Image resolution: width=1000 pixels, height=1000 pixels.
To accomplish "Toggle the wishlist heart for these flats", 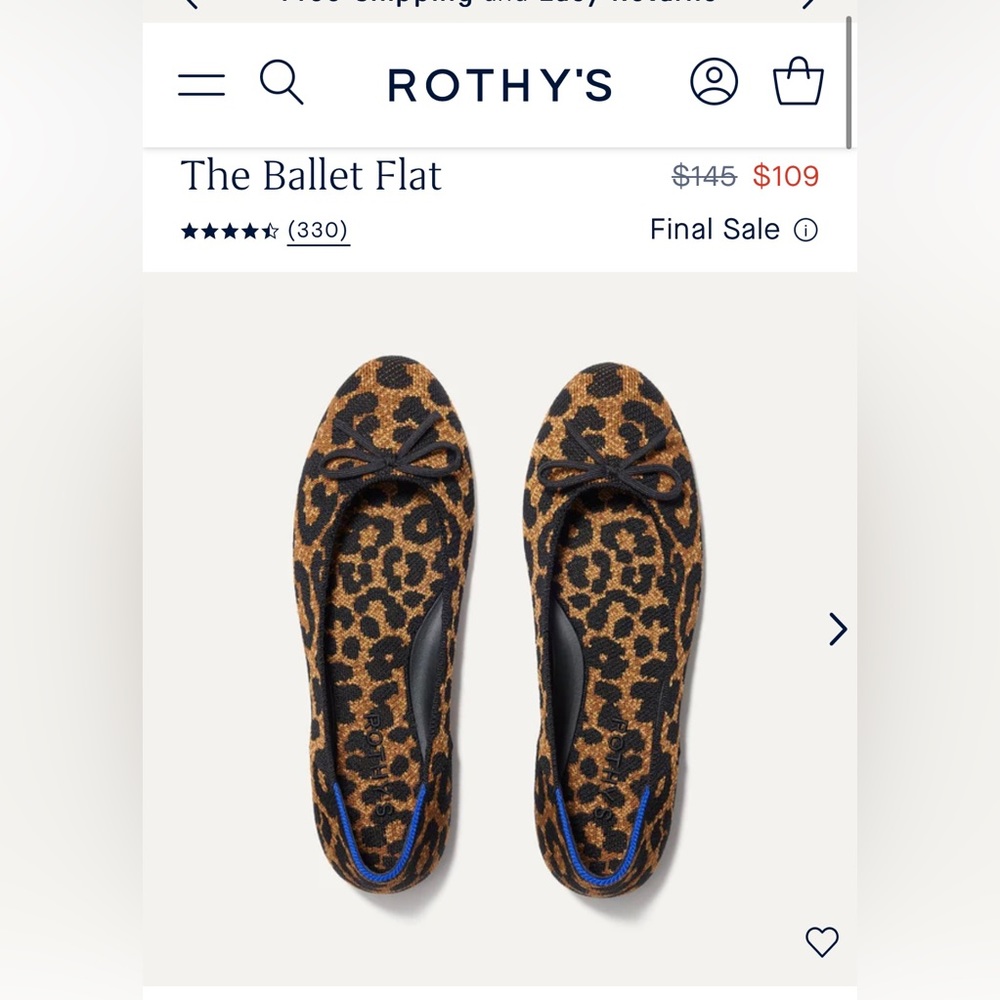I will 822,940.
